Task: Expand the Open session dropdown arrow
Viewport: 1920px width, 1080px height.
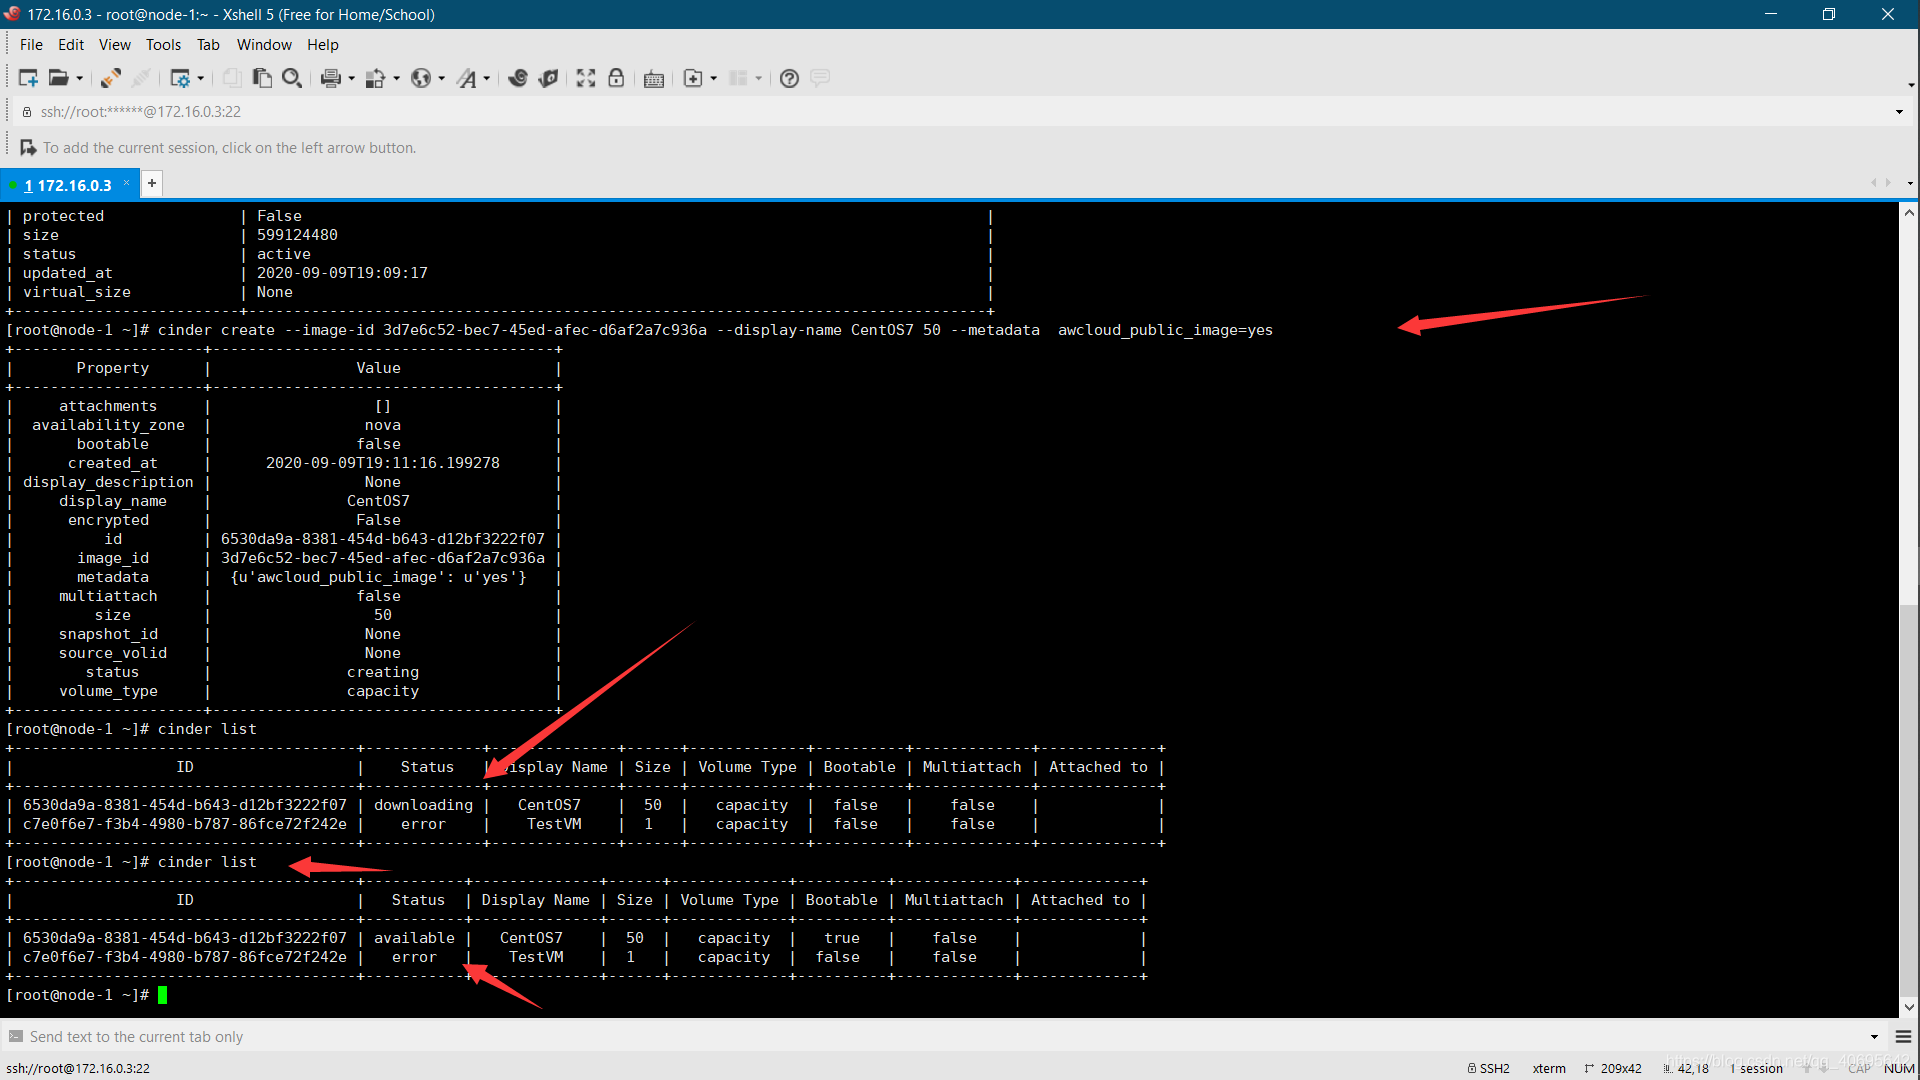Action: coord(80,79)
